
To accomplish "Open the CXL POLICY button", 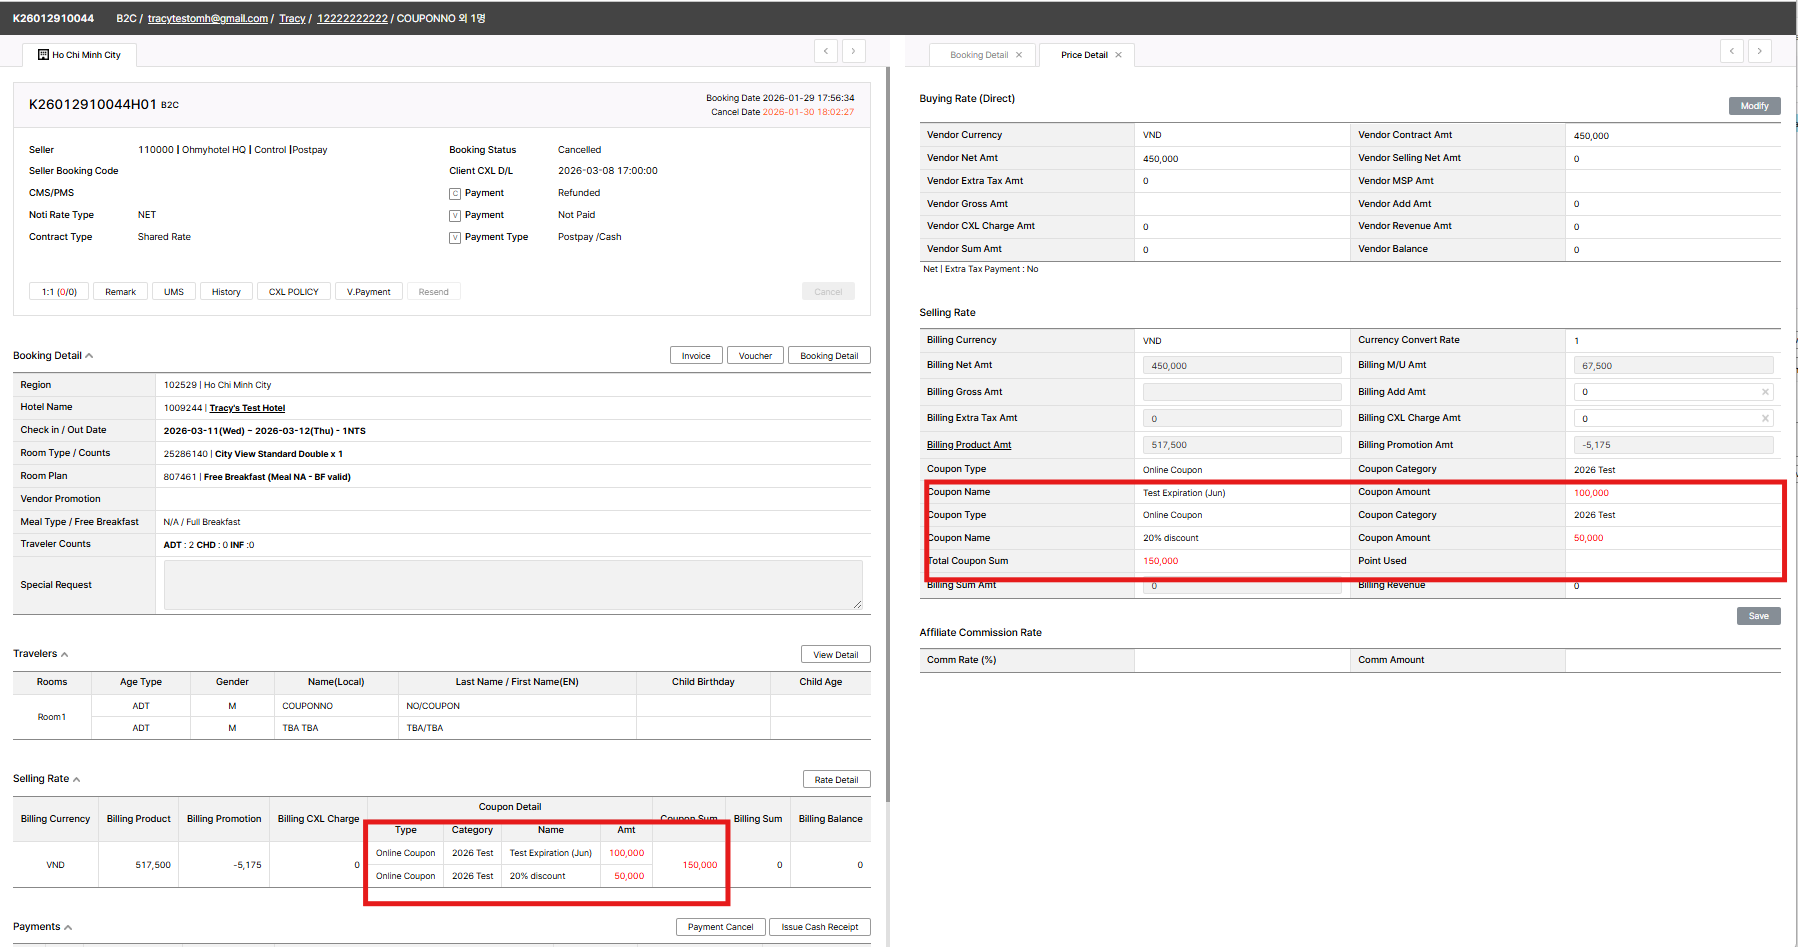I will pyautogui.click(x=293, y=292).
